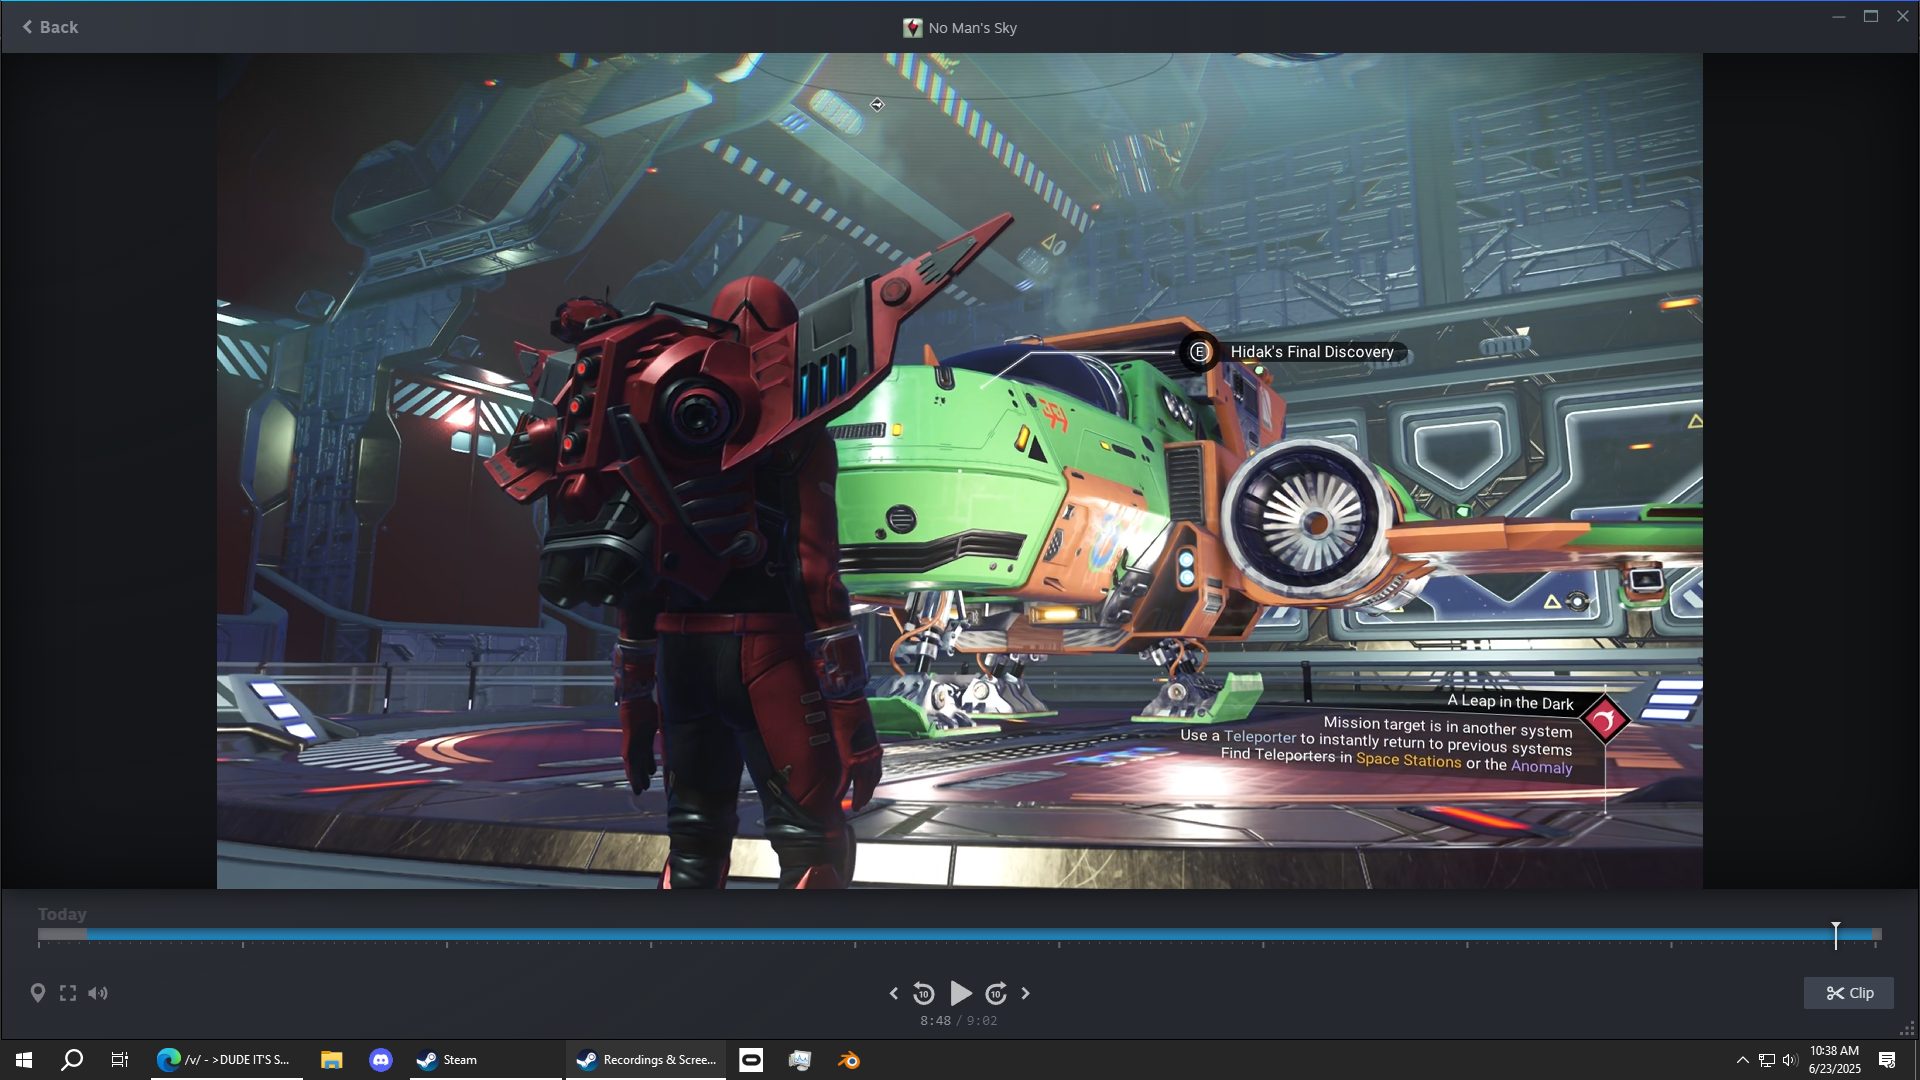Open the image viewer taskbar app

(x=800, y=1060)
